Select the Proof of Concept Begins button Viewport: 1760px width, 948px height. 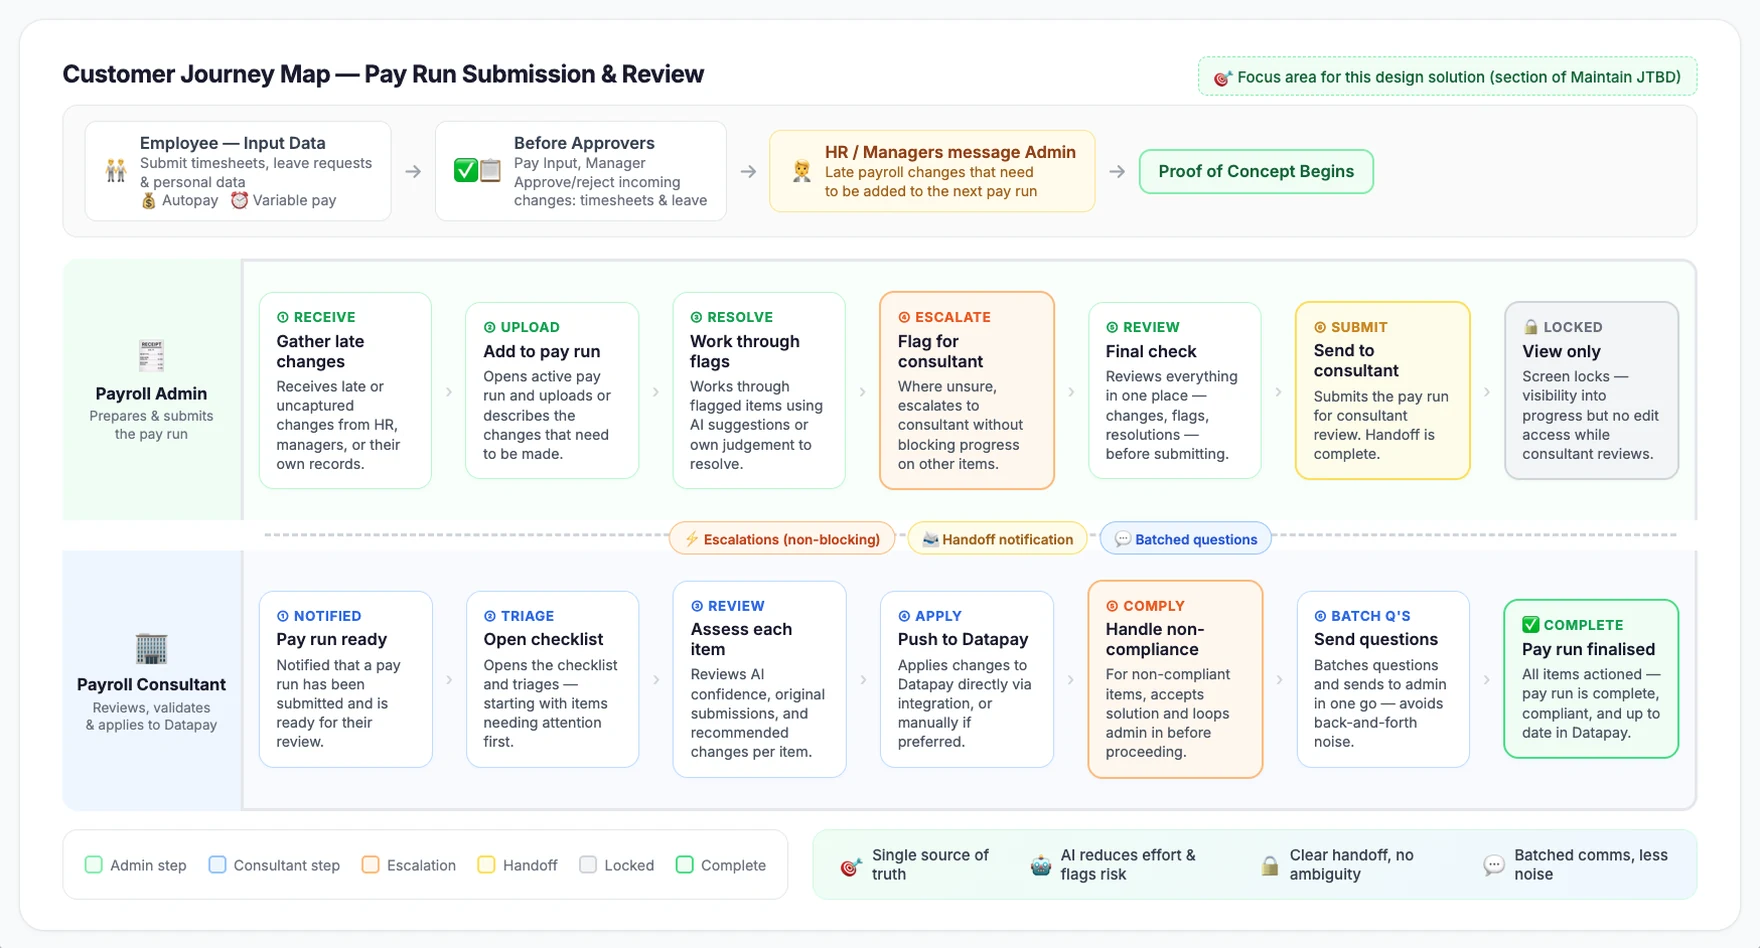[1256, 171]
